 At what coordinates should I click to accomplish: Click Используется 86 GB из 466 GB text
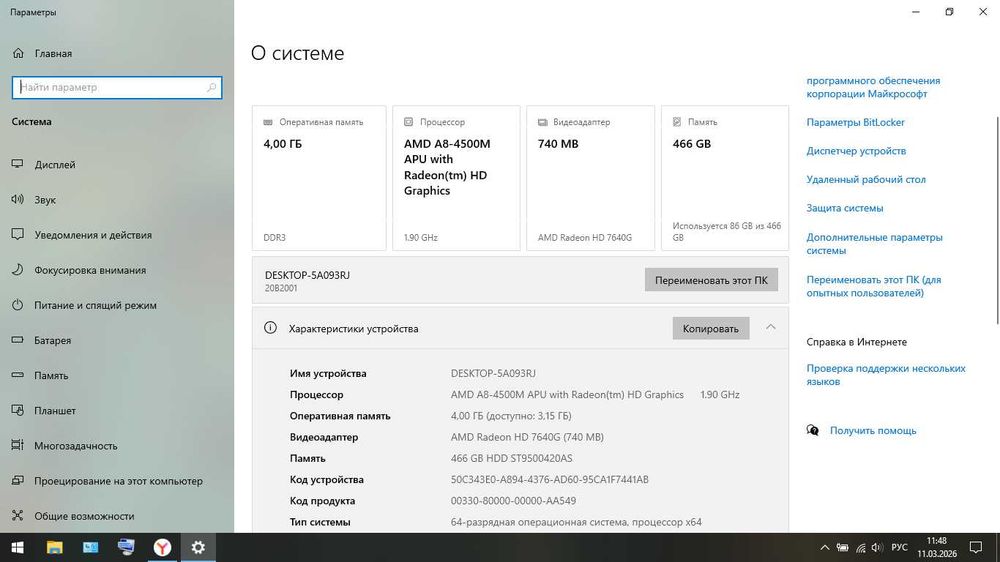(726, 232)
